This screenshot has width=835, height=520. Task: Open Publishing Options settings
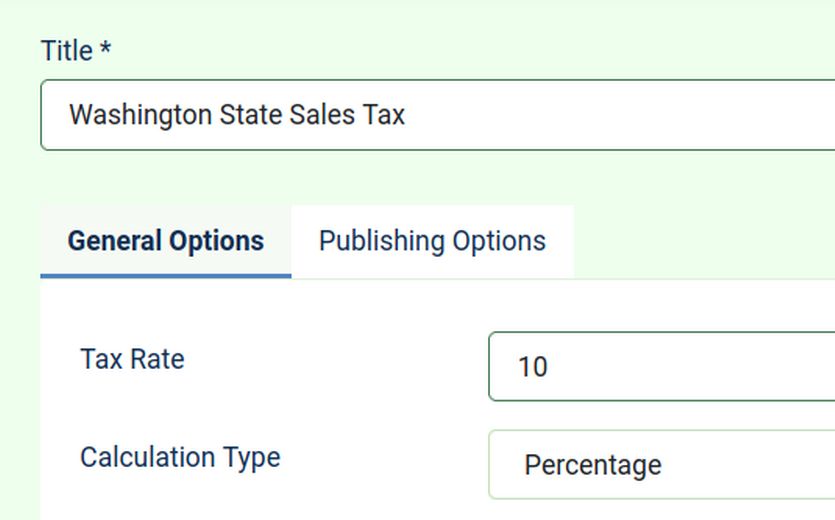click(432, 241)
